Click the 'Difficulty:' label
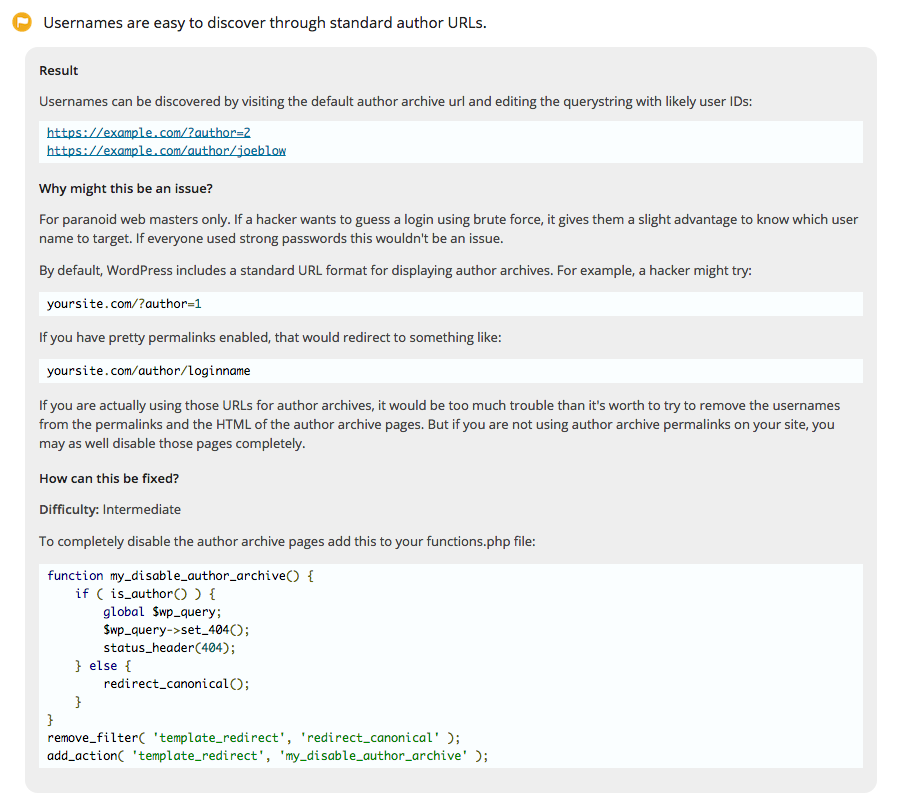Viewport: 903px width, 808px height. [69, 510]
